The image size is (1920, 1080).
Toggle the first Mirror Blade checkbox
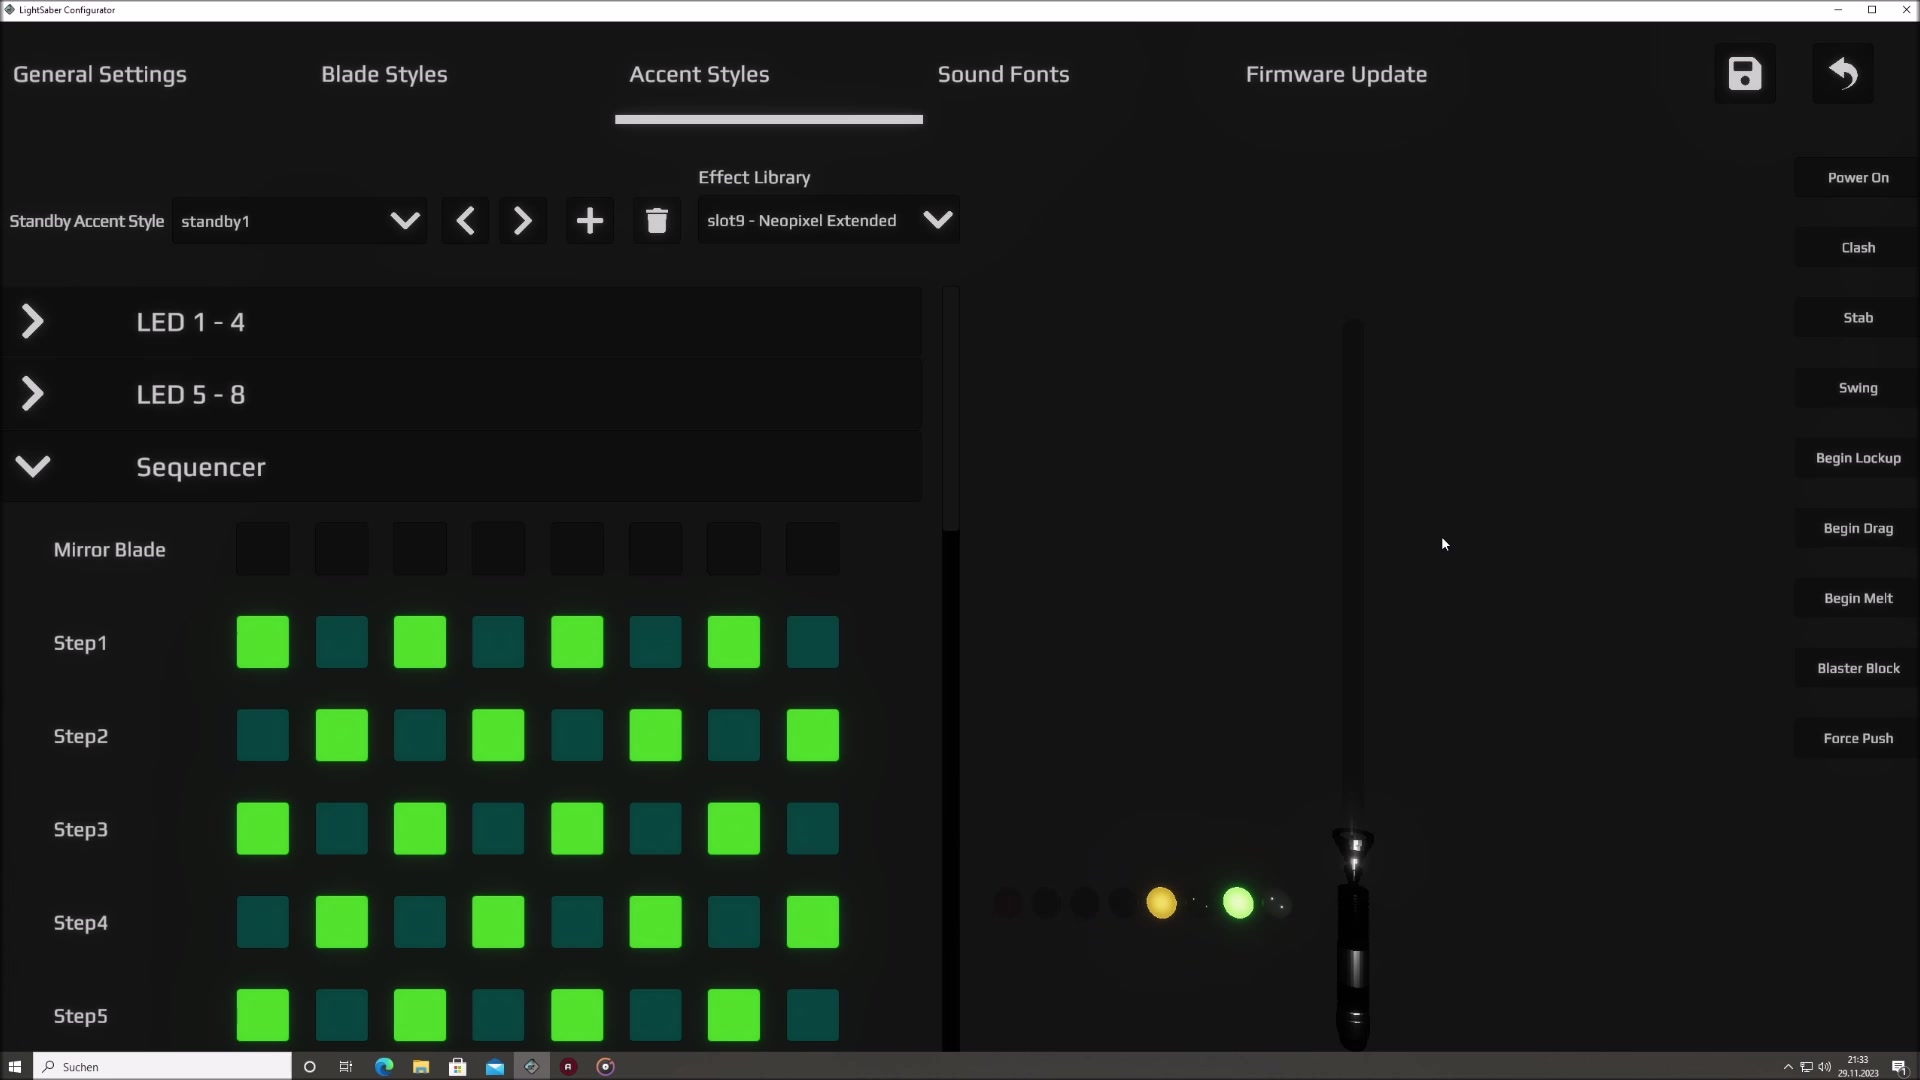[263, 549]
